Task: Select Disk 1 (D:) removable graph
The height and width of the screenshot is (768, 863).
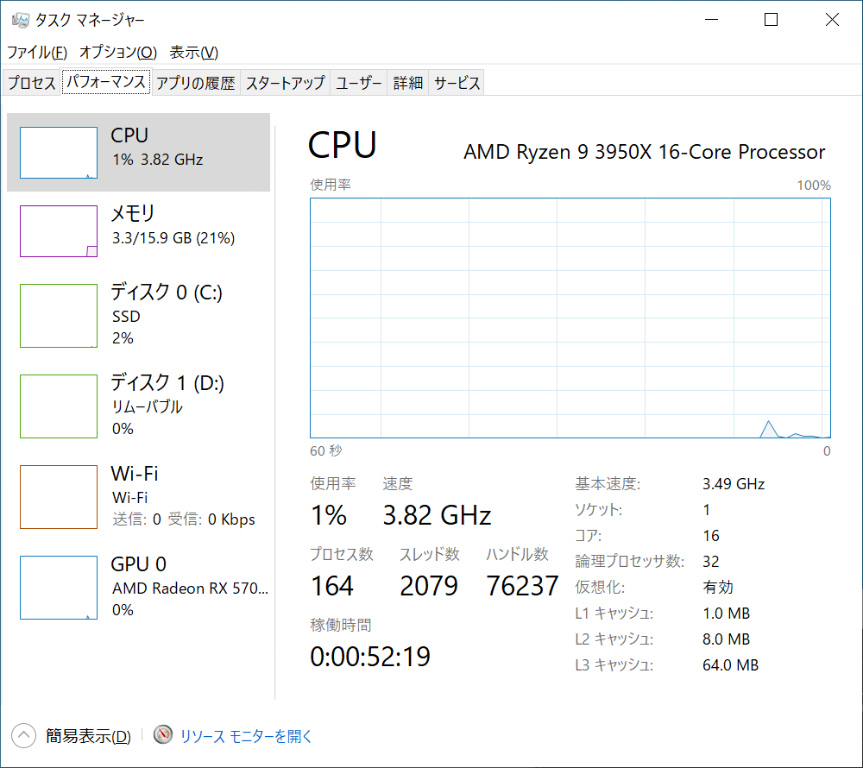Action: coord(59,406)
